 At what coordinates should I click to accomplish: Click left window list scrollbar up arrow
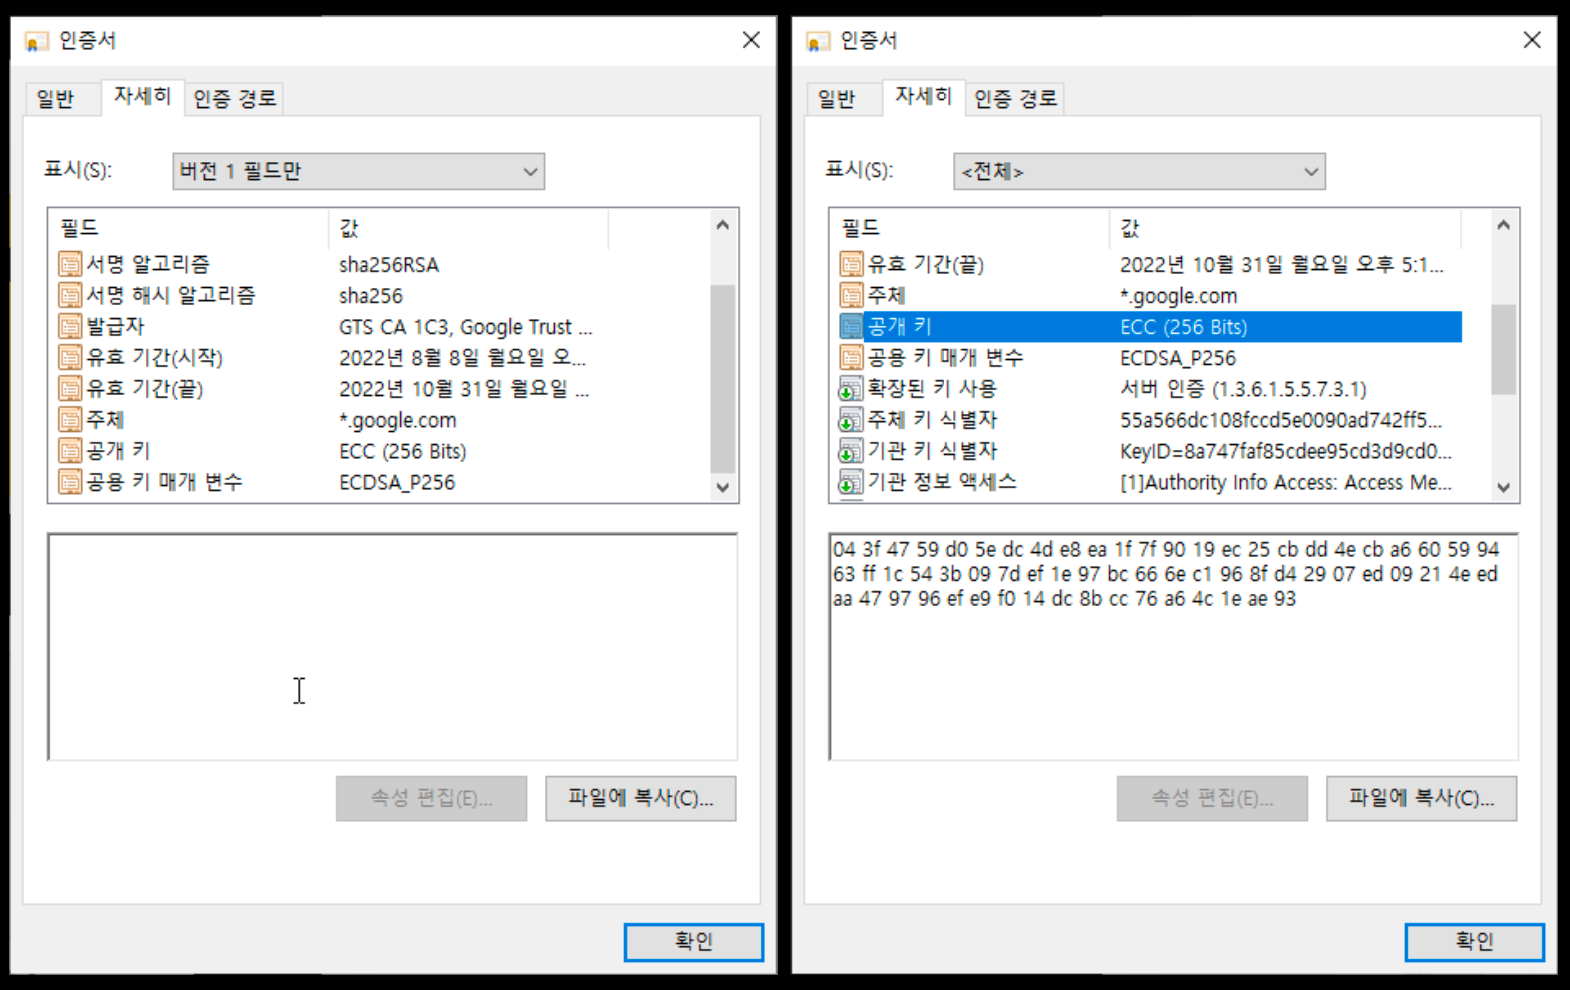point(723,225)
